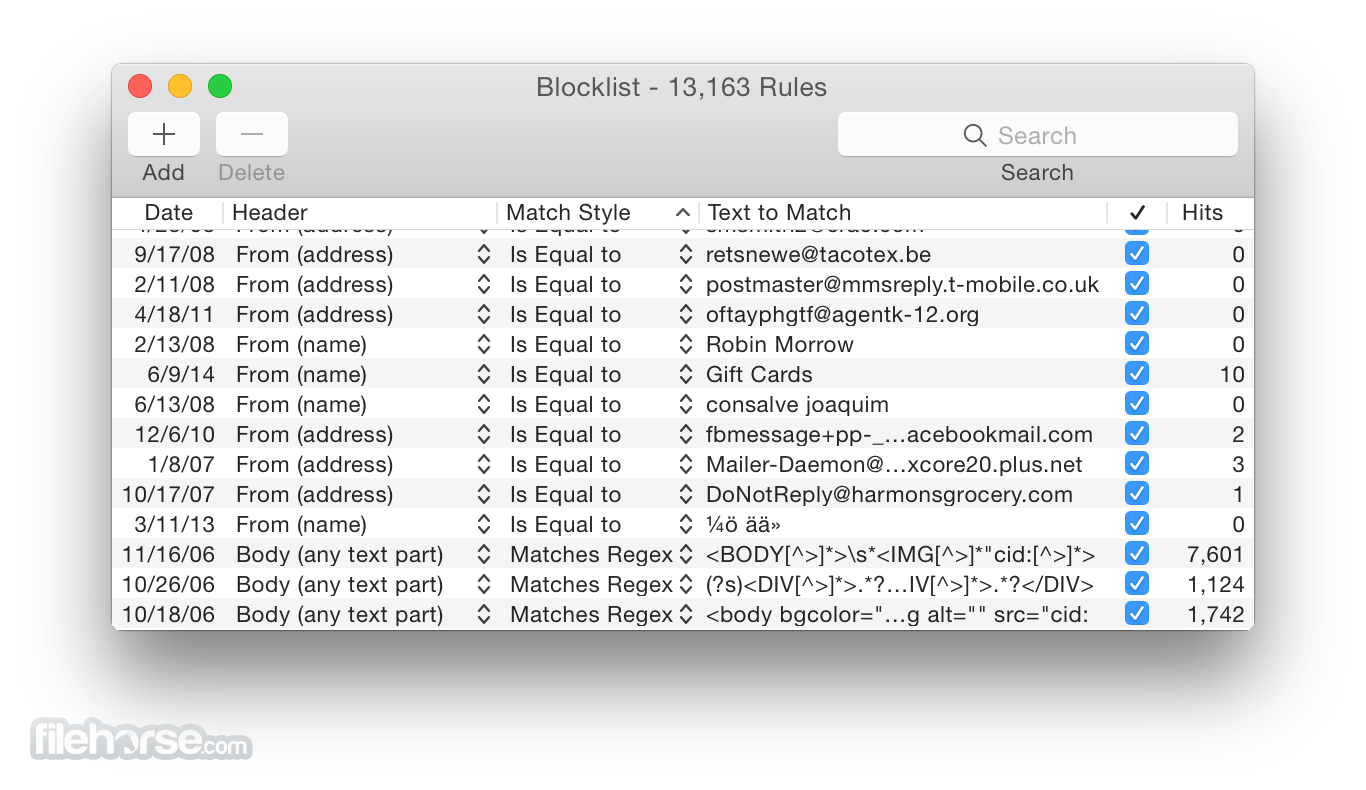The image size is (1366, 790).
Task: Sort by the Hits column header
Action: point(1202,213)
